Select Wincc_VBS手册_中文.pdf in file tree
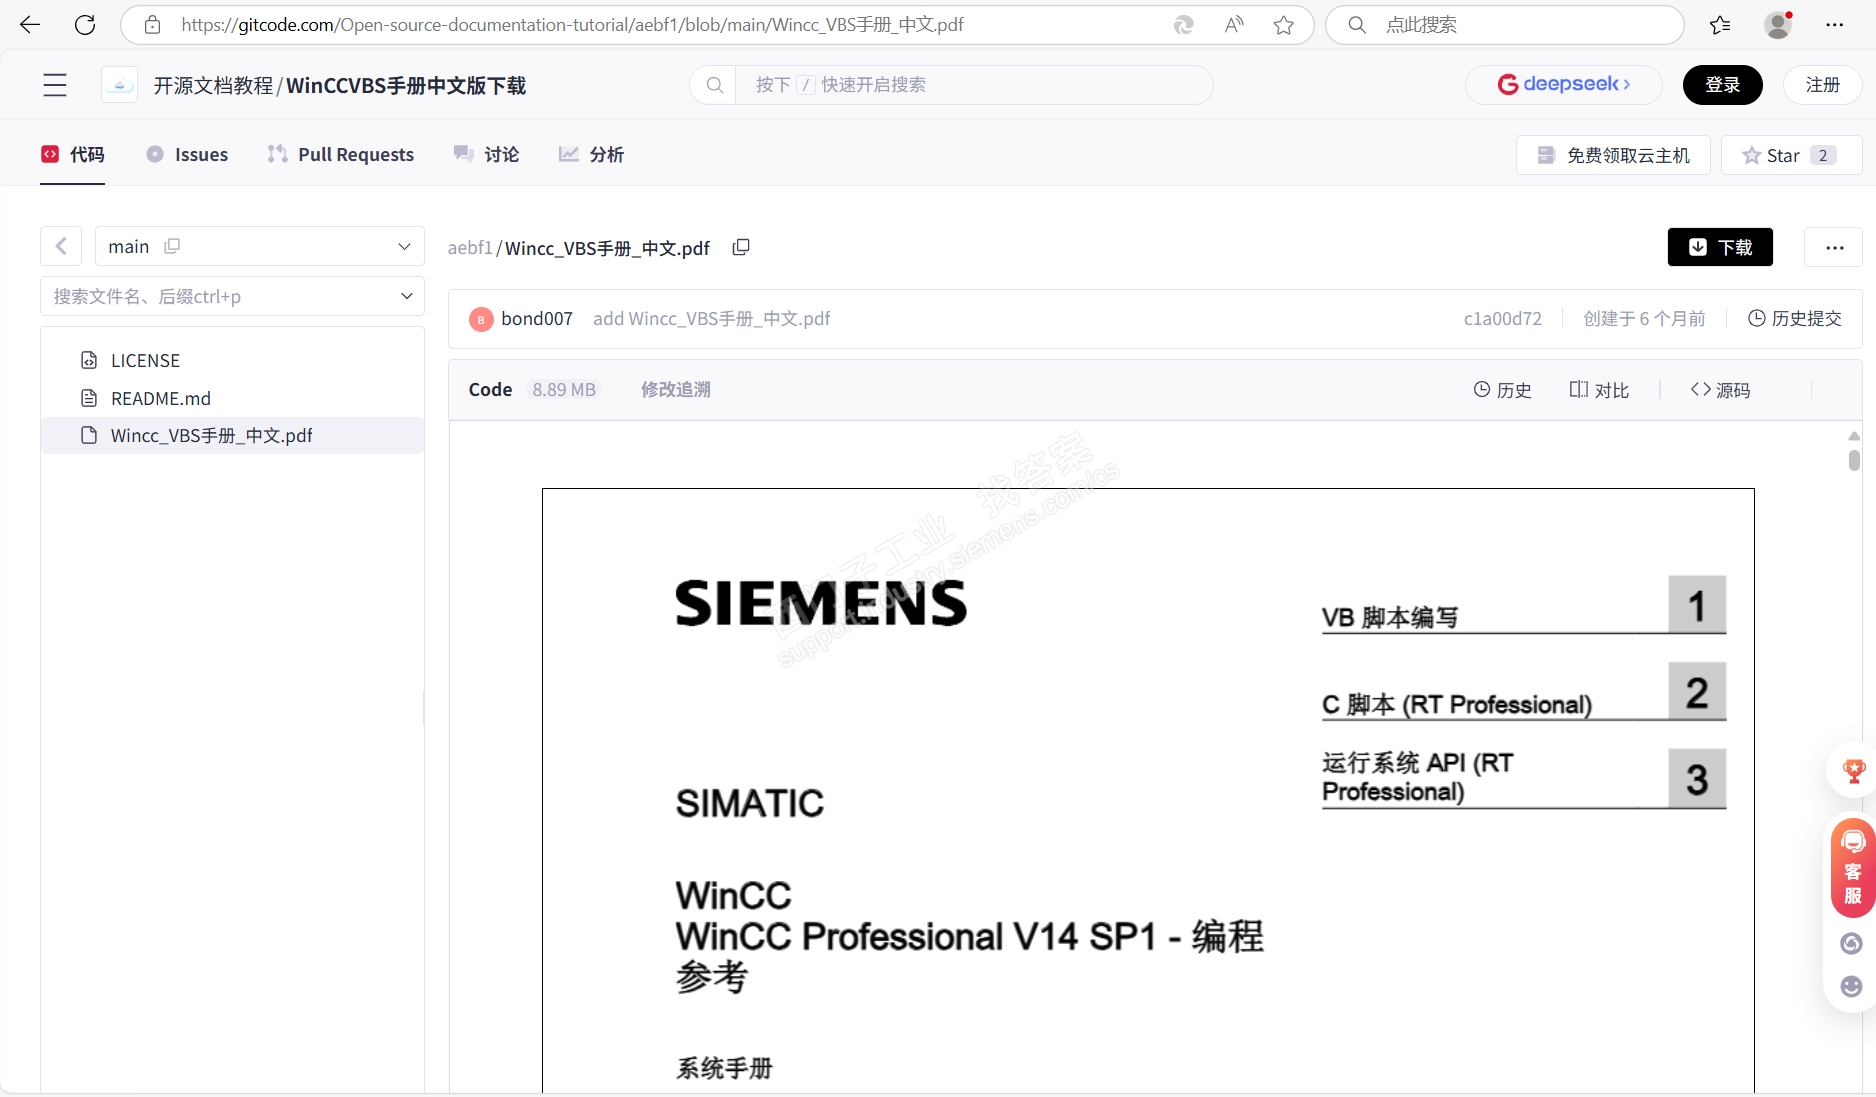Screen dimensions: 1876x1097 (x=232, y=435)
